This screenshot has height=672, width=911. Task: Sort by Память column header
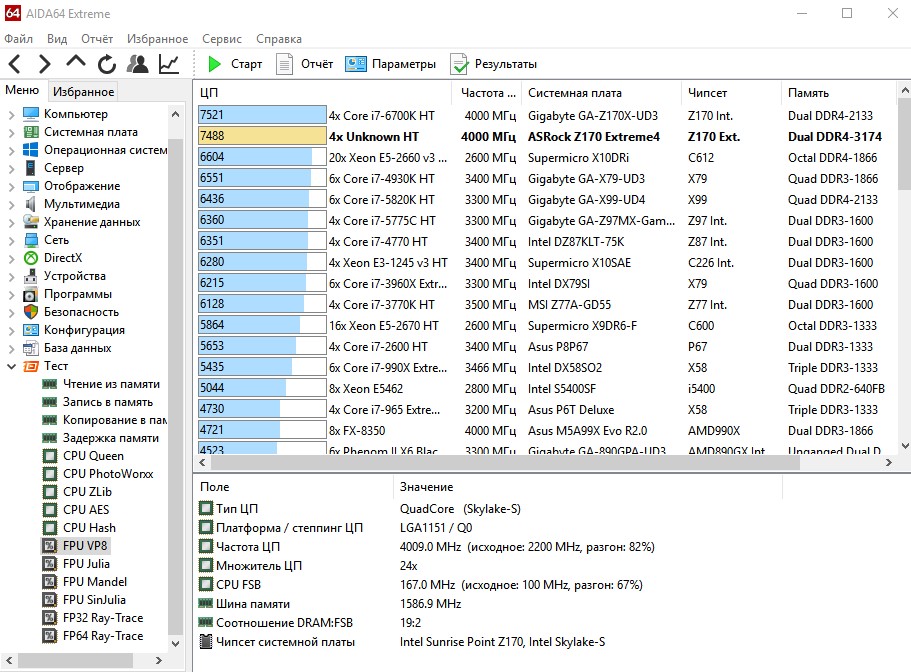coord(838,93)
